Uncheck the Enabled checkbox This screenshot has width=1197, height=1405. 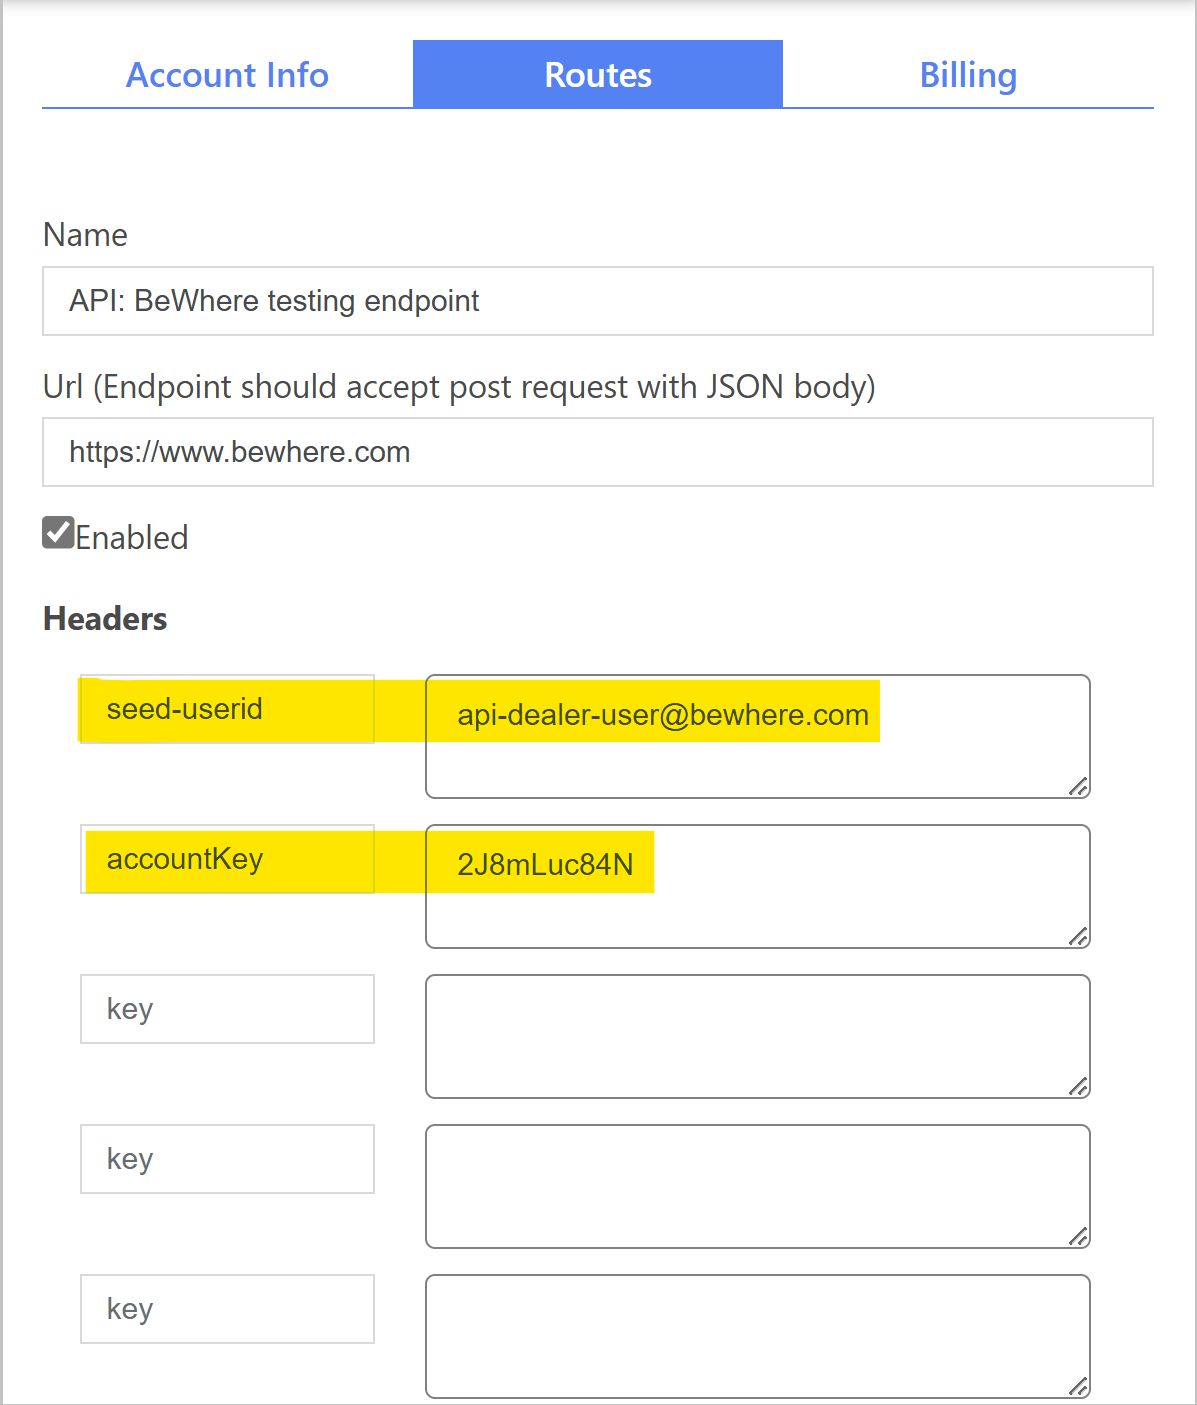pos(58,533)
